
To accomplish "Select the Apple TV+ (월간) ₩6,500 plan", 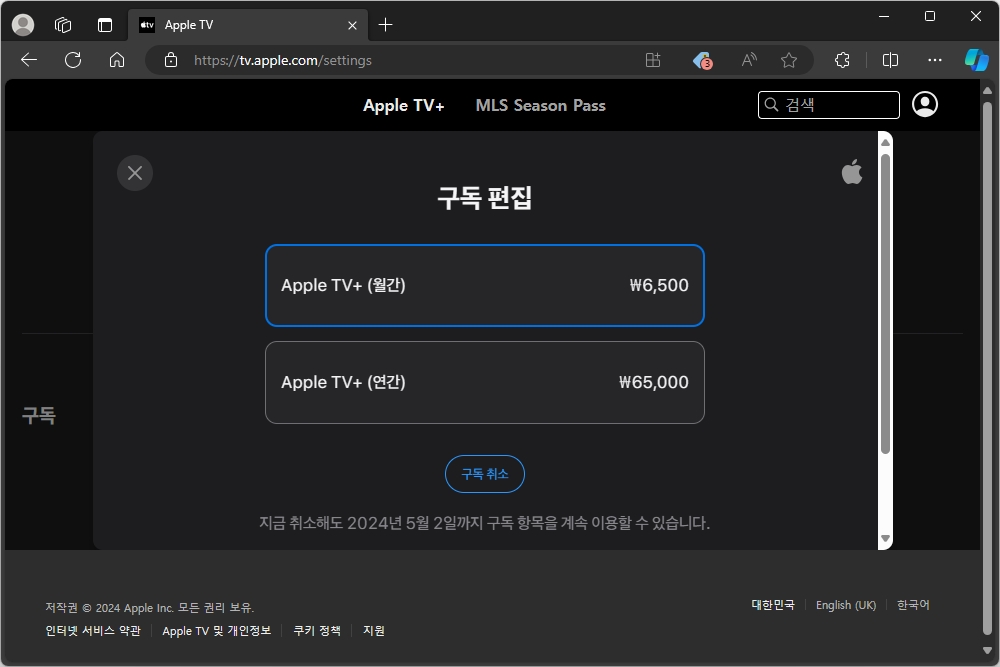I will coord(485,285).
